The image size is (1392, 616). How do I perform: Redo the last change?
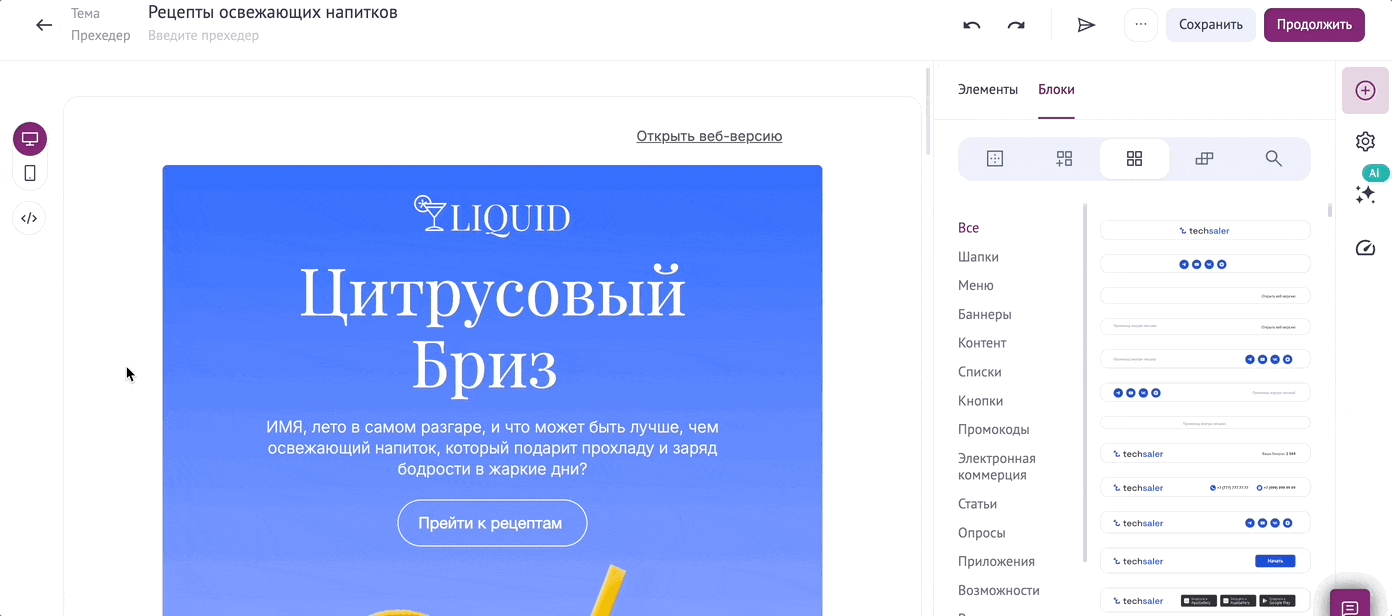tap(1016, 25)
